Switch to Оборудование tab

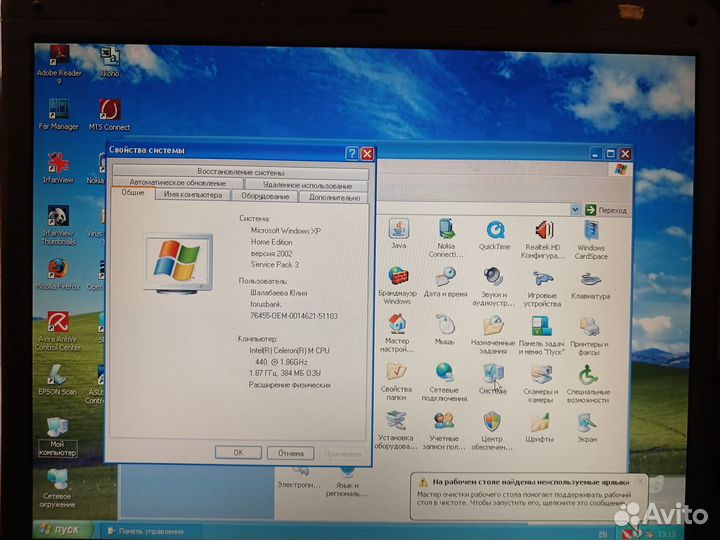[x=265, y=196]
